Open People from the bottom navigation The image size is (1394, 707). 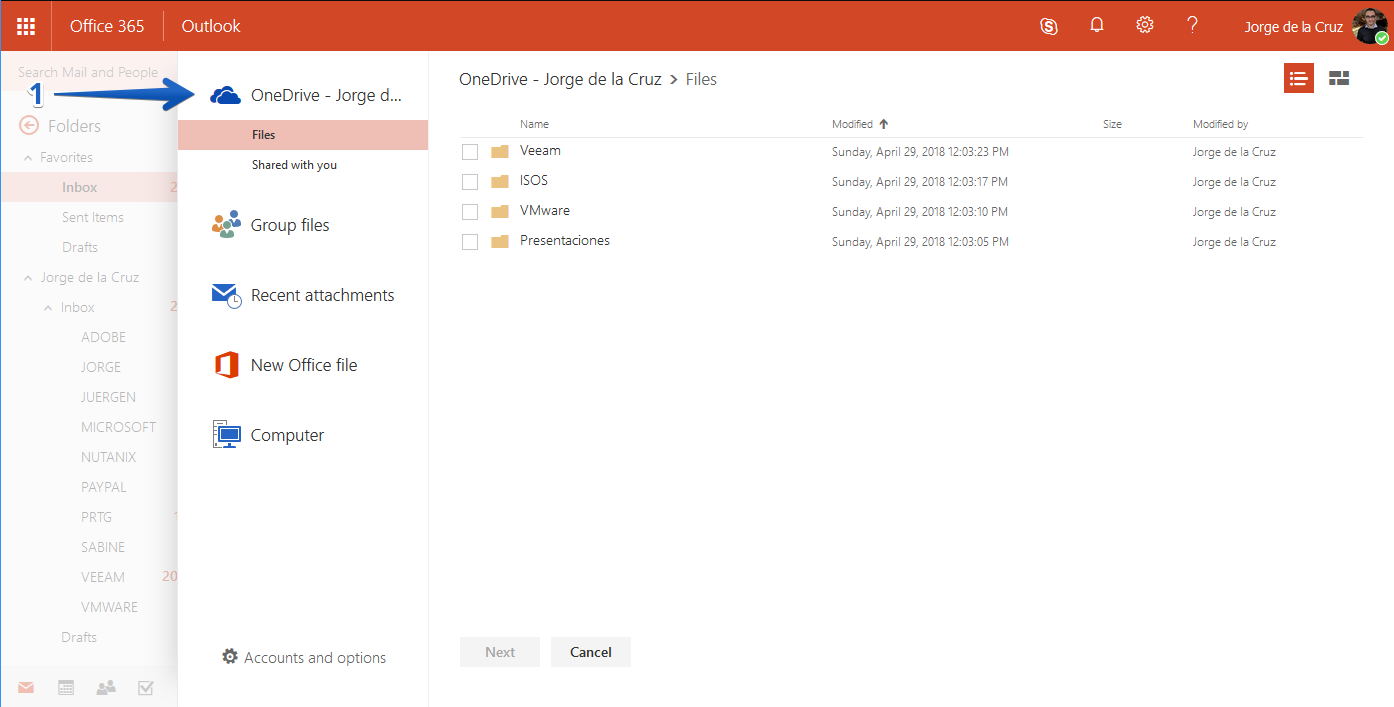pos(106,687)
